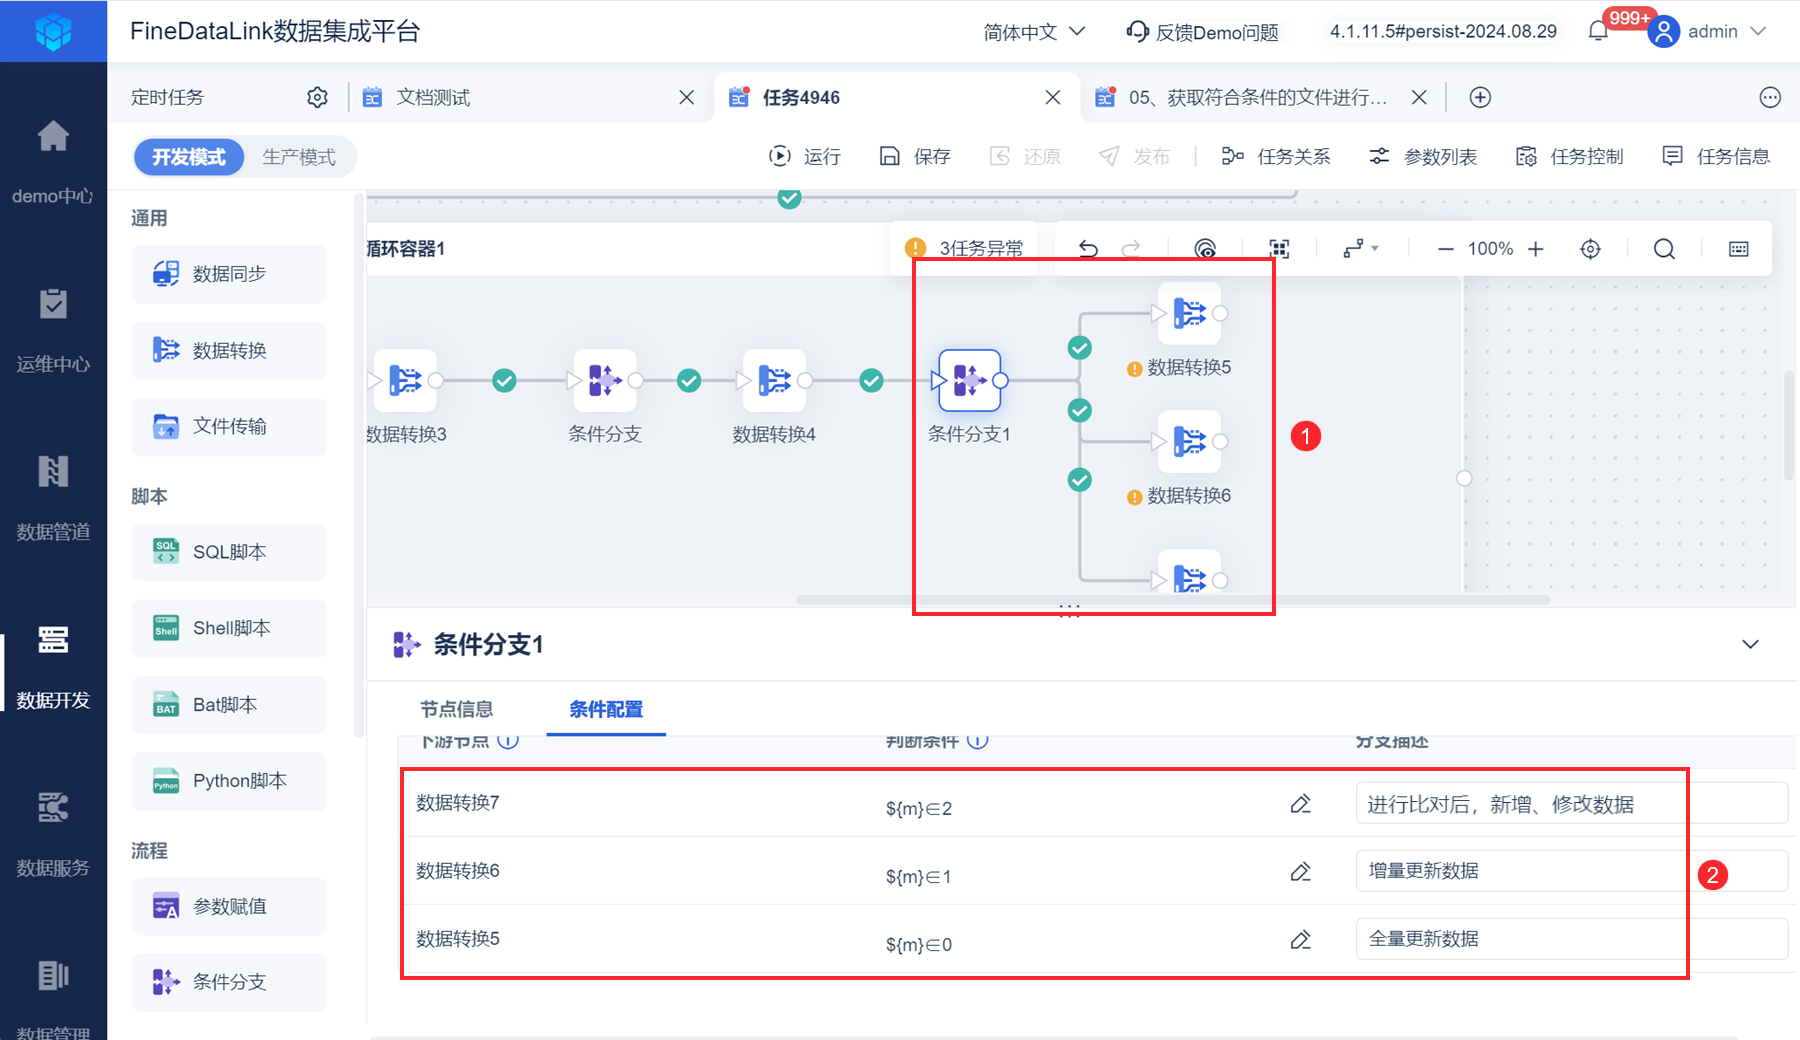Undo the last canvas action
Screen dimensions: 1800x1040
[x=1088, y=249]
